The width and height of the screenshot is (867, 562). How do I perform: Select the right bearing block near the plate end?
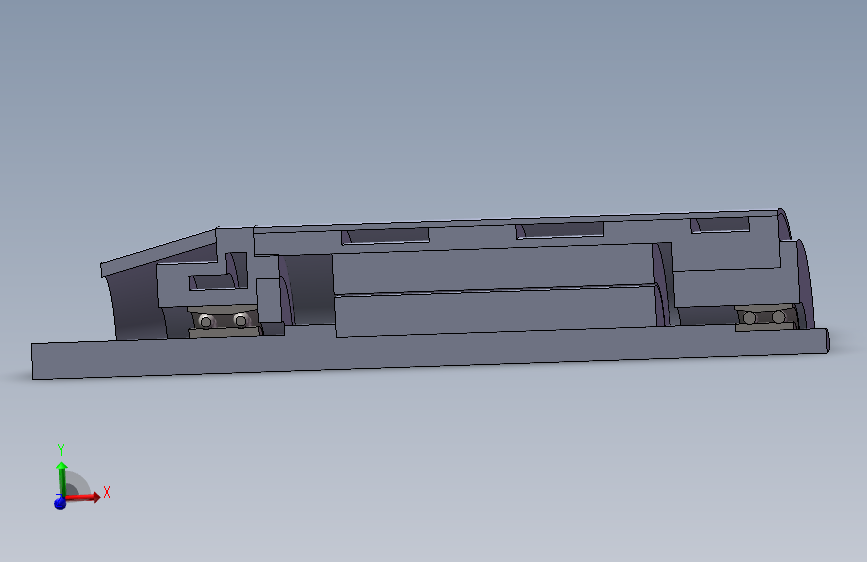pos(765,318)
